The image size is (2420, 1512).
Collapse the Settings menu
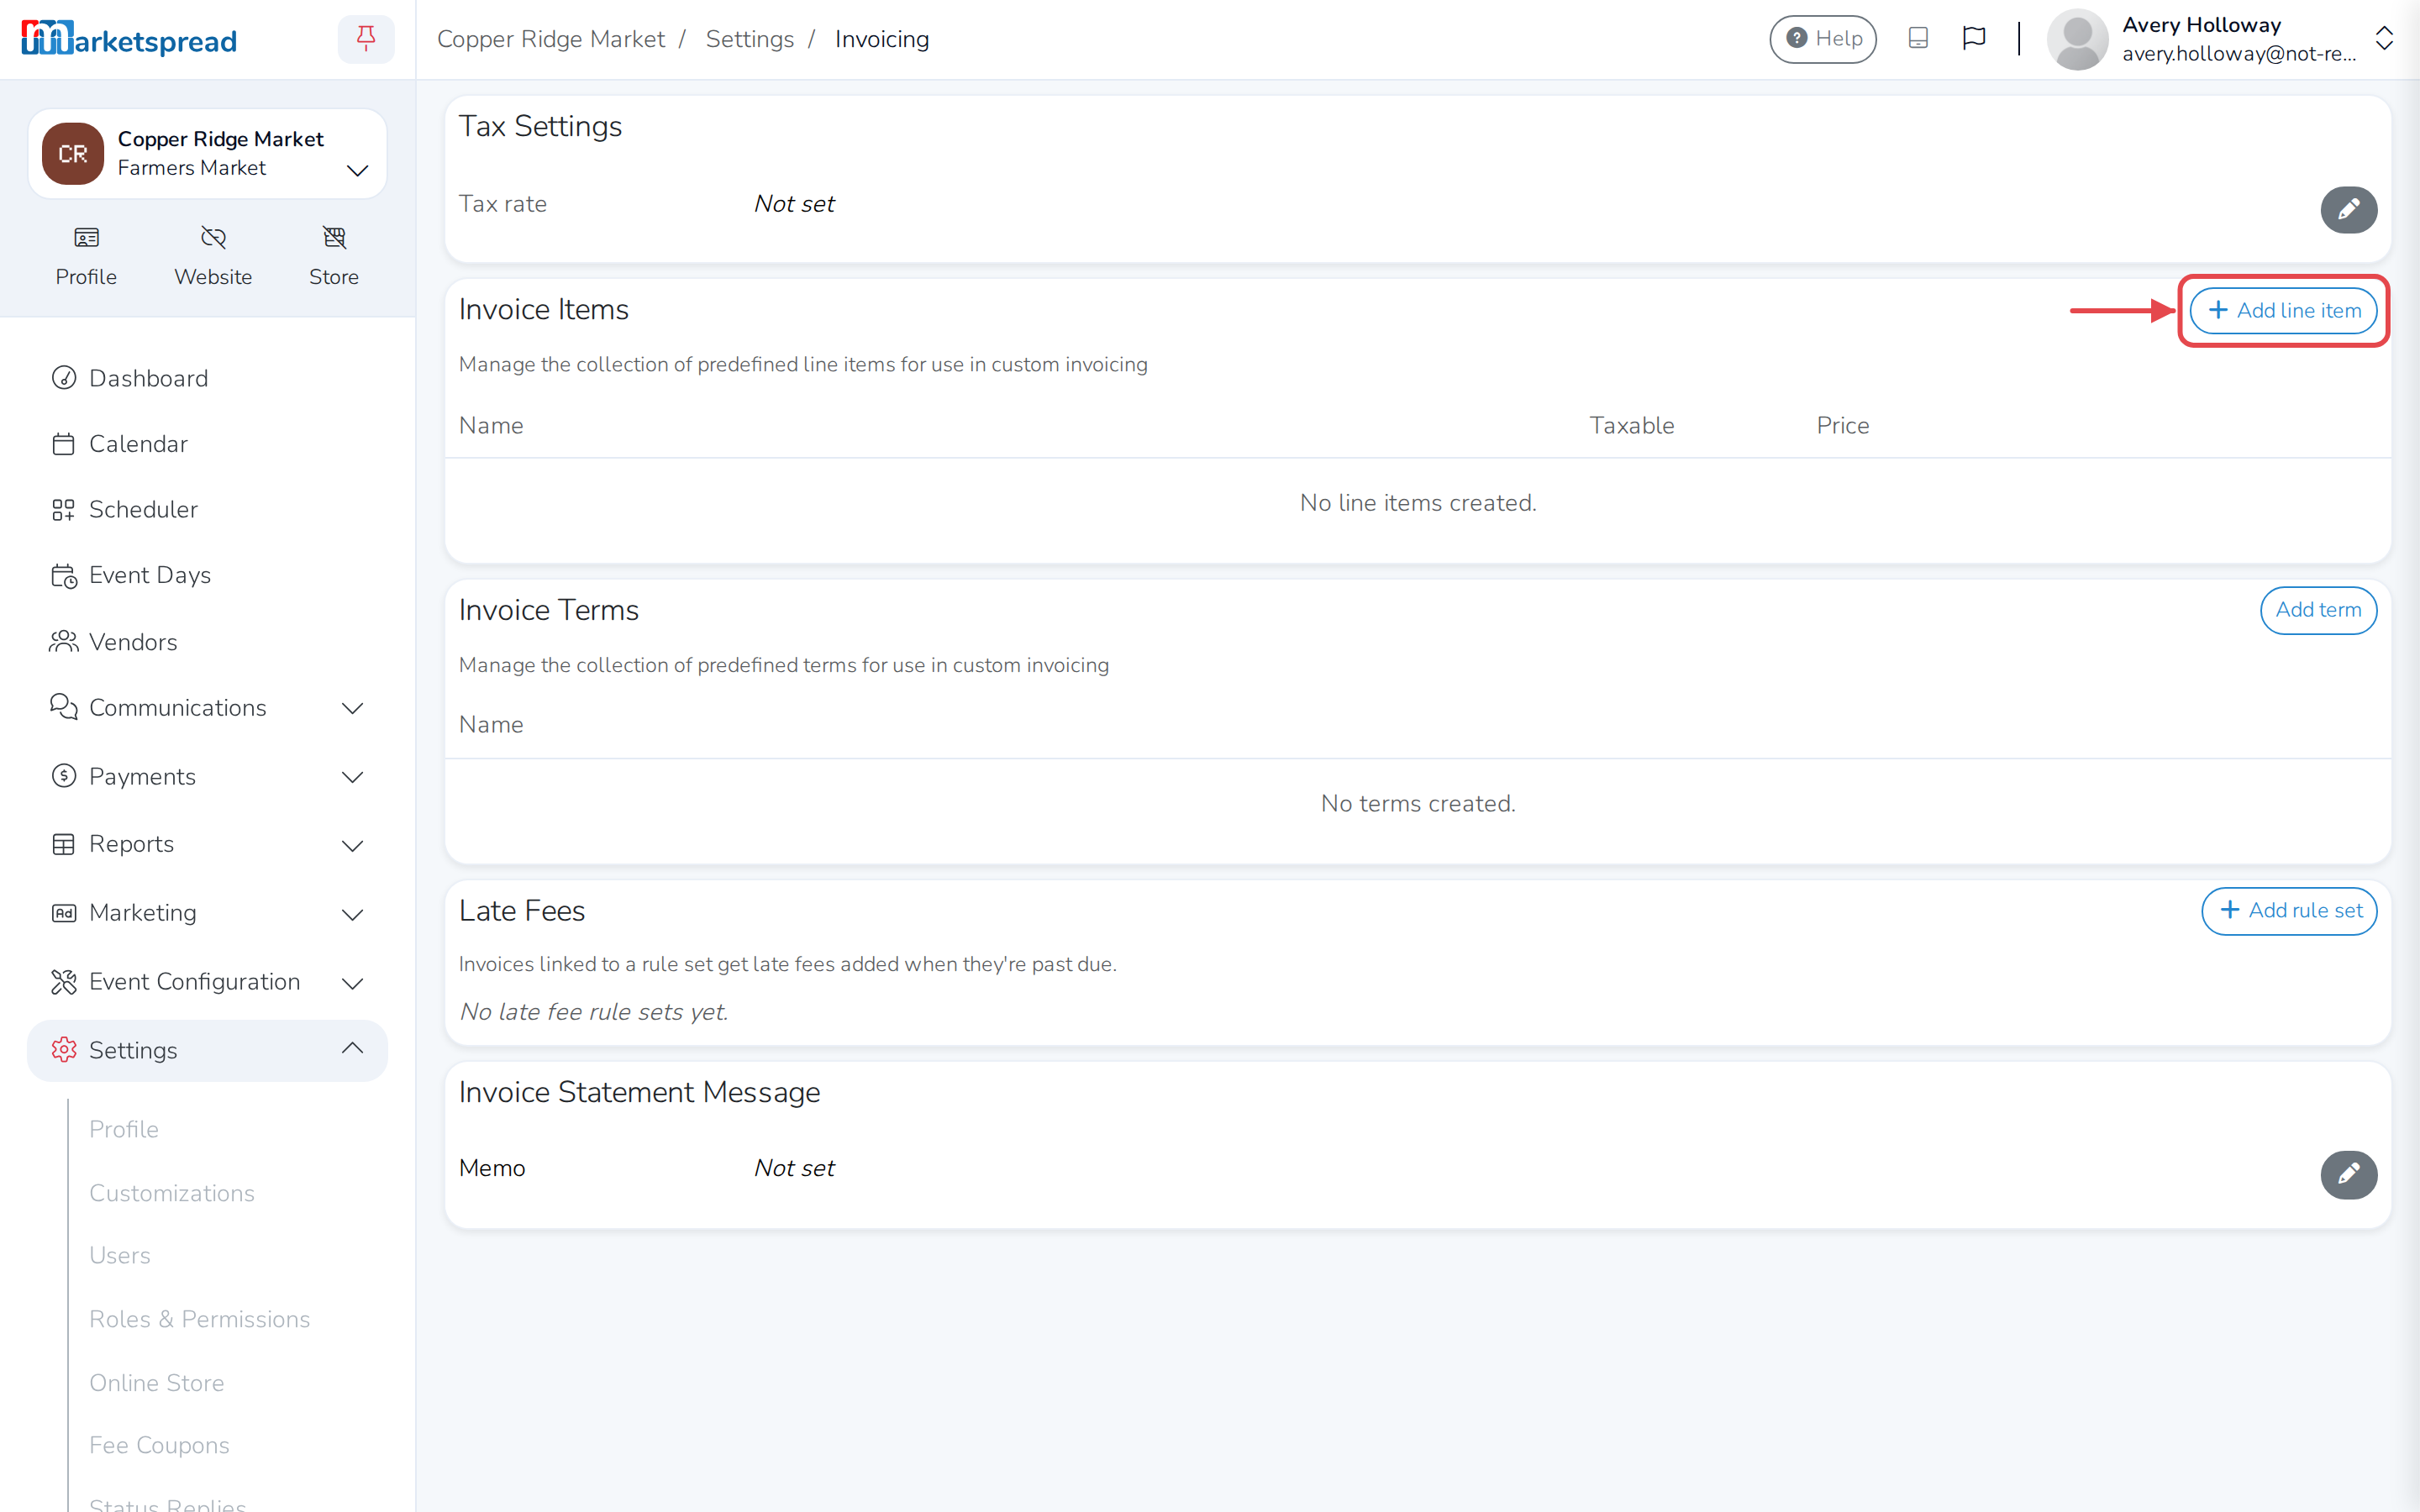(207, 1050)
